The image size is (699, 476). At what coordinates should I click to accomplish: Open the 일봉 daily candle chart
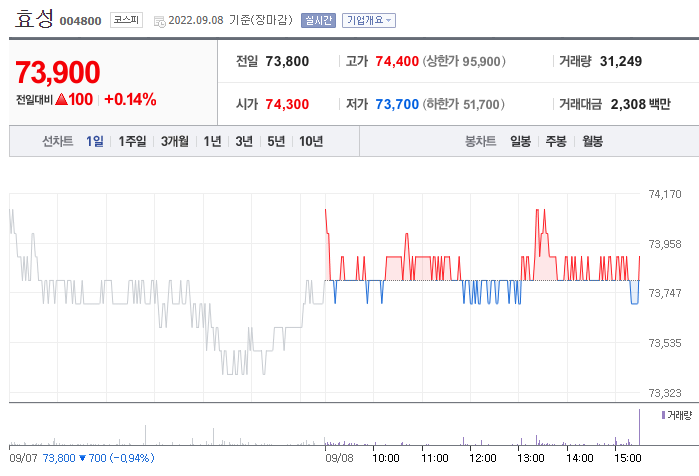pos(520,141)
